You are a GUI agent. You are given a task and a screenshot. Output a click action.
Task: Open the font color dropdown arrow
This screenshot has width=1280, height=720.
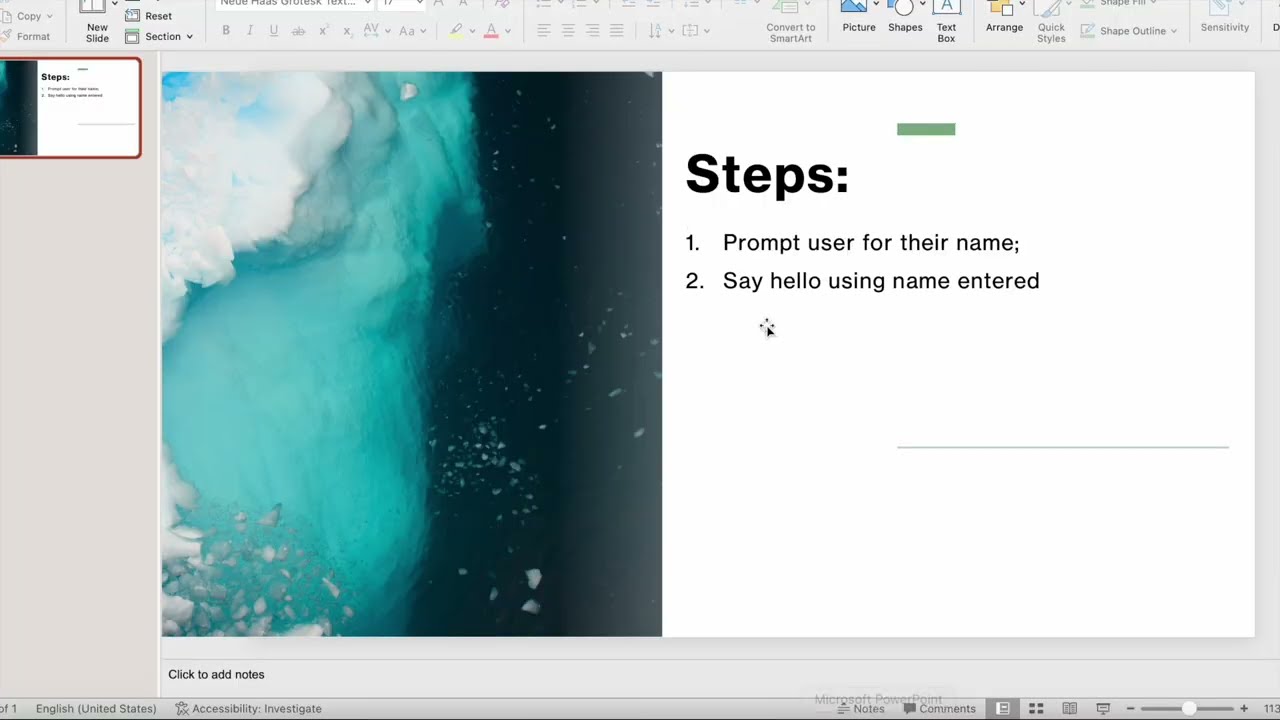[508, 32]
